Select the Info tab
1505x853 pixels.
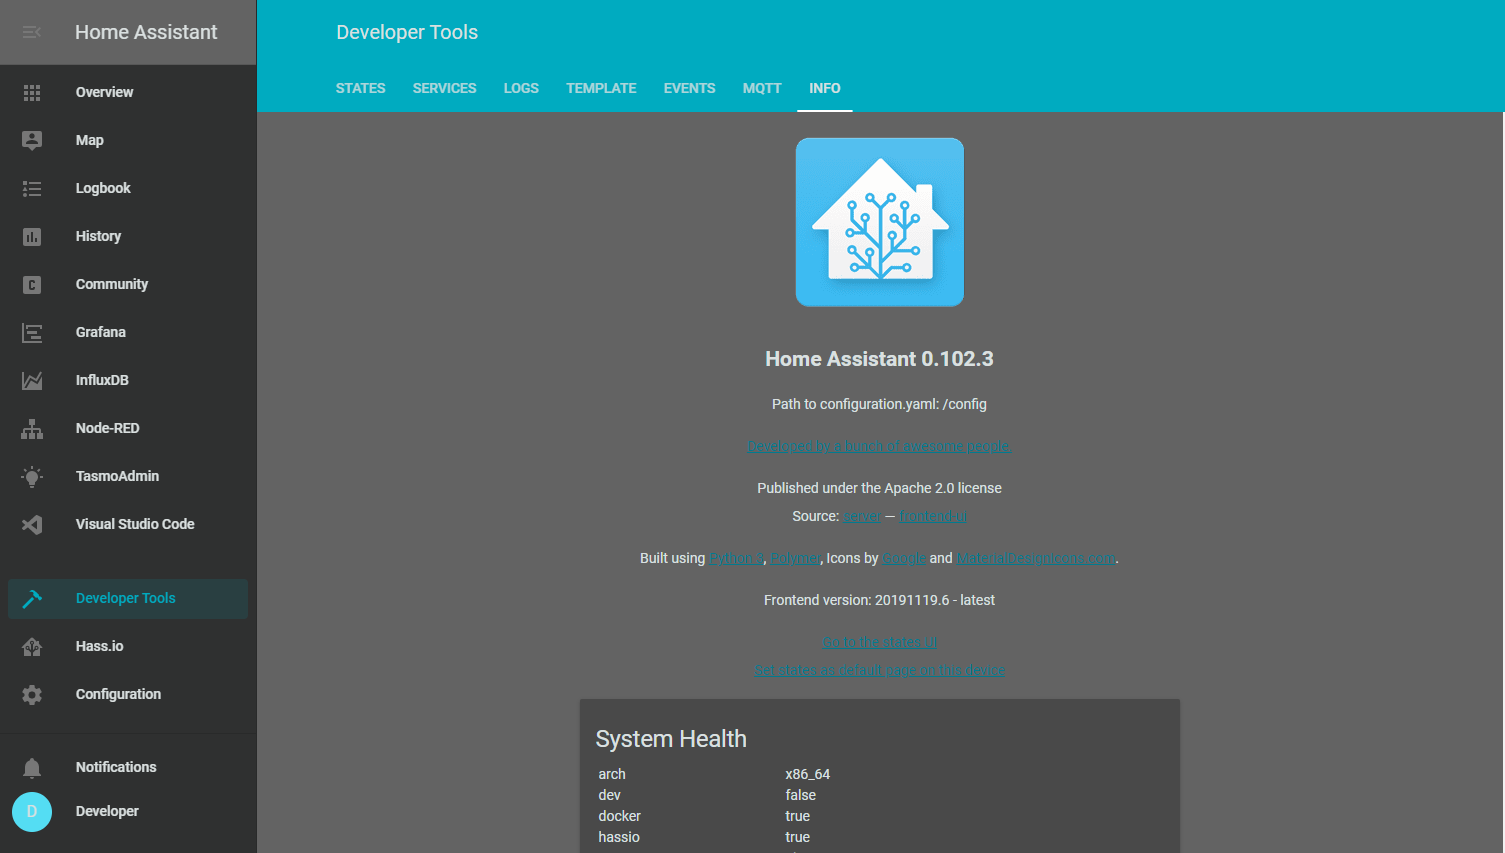coord(825,88)
